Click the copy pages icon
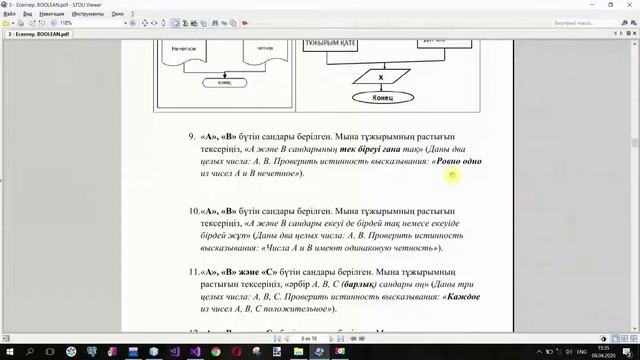This screenshot has width=640, height=360. 233,23
